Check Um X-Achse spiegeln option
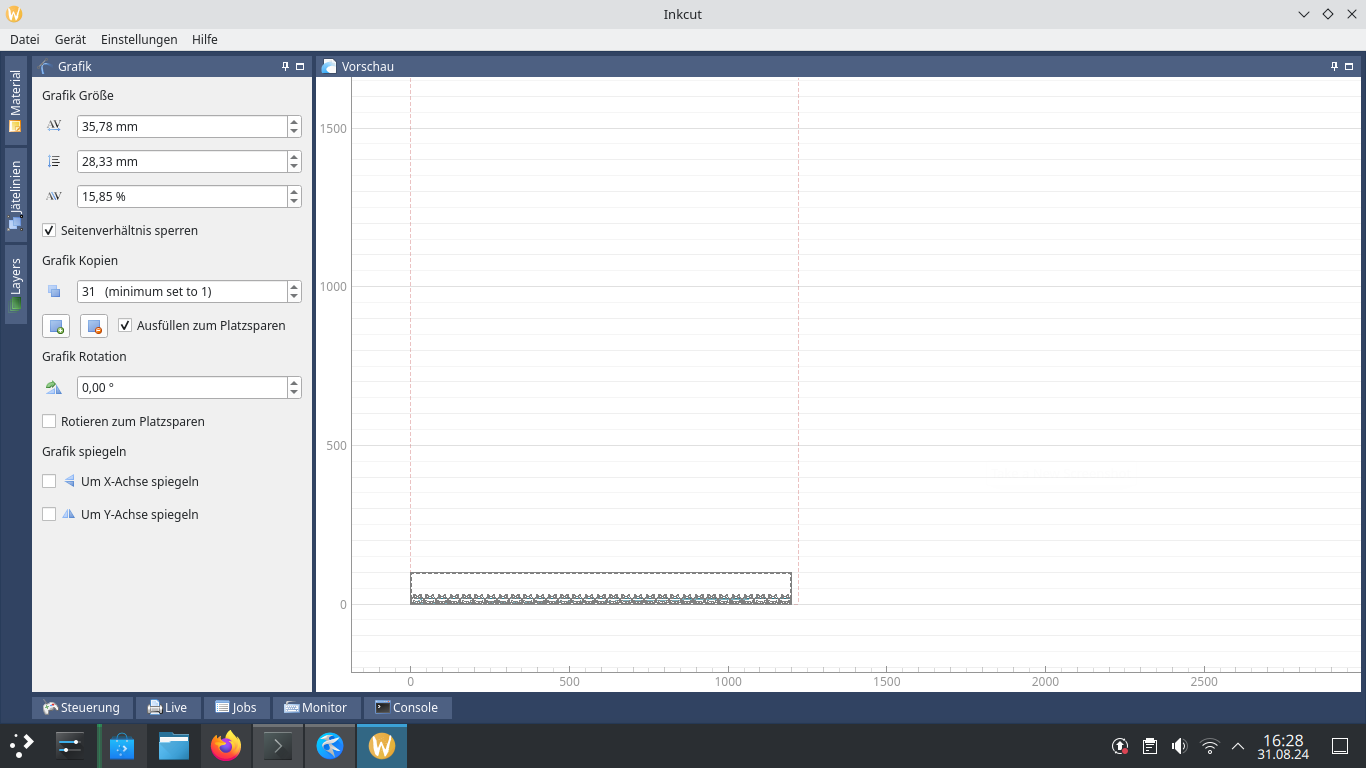Screen dimensions: 1366x768 pos(49,482)
